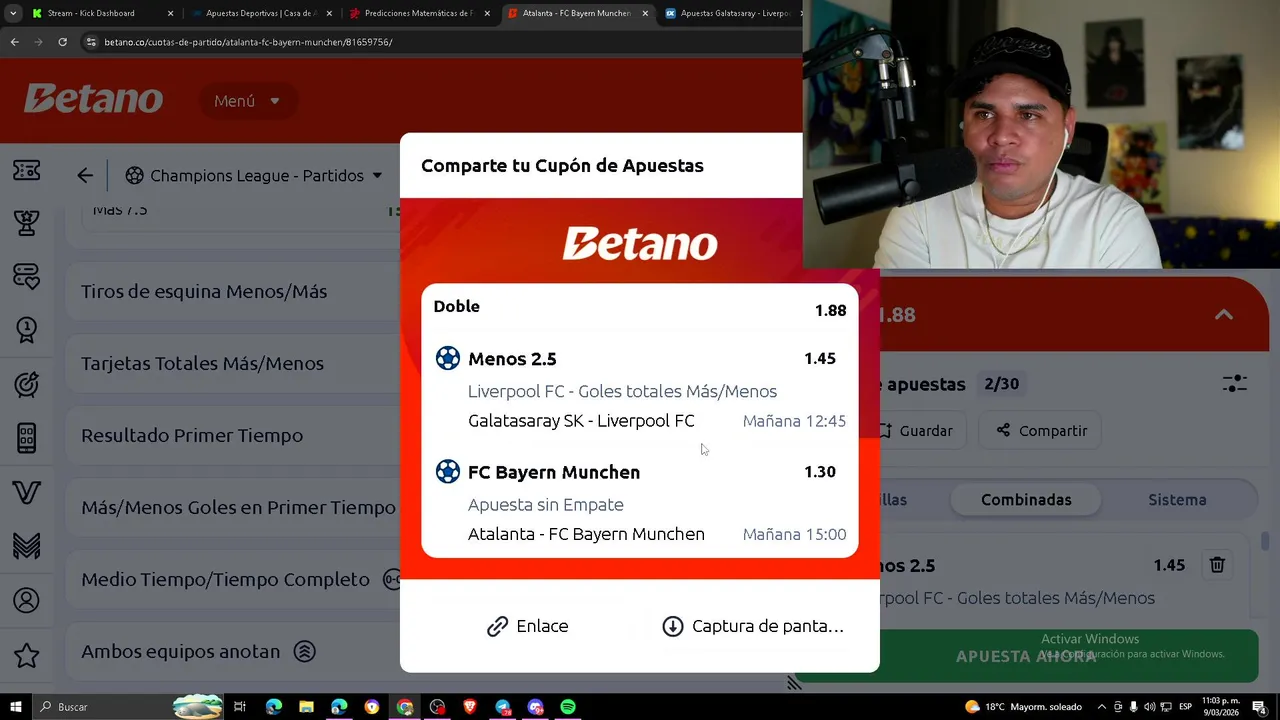Click the Betano logo in the header
The width and height of the screenshot is (1280, 720).
(x=93, y=99)
